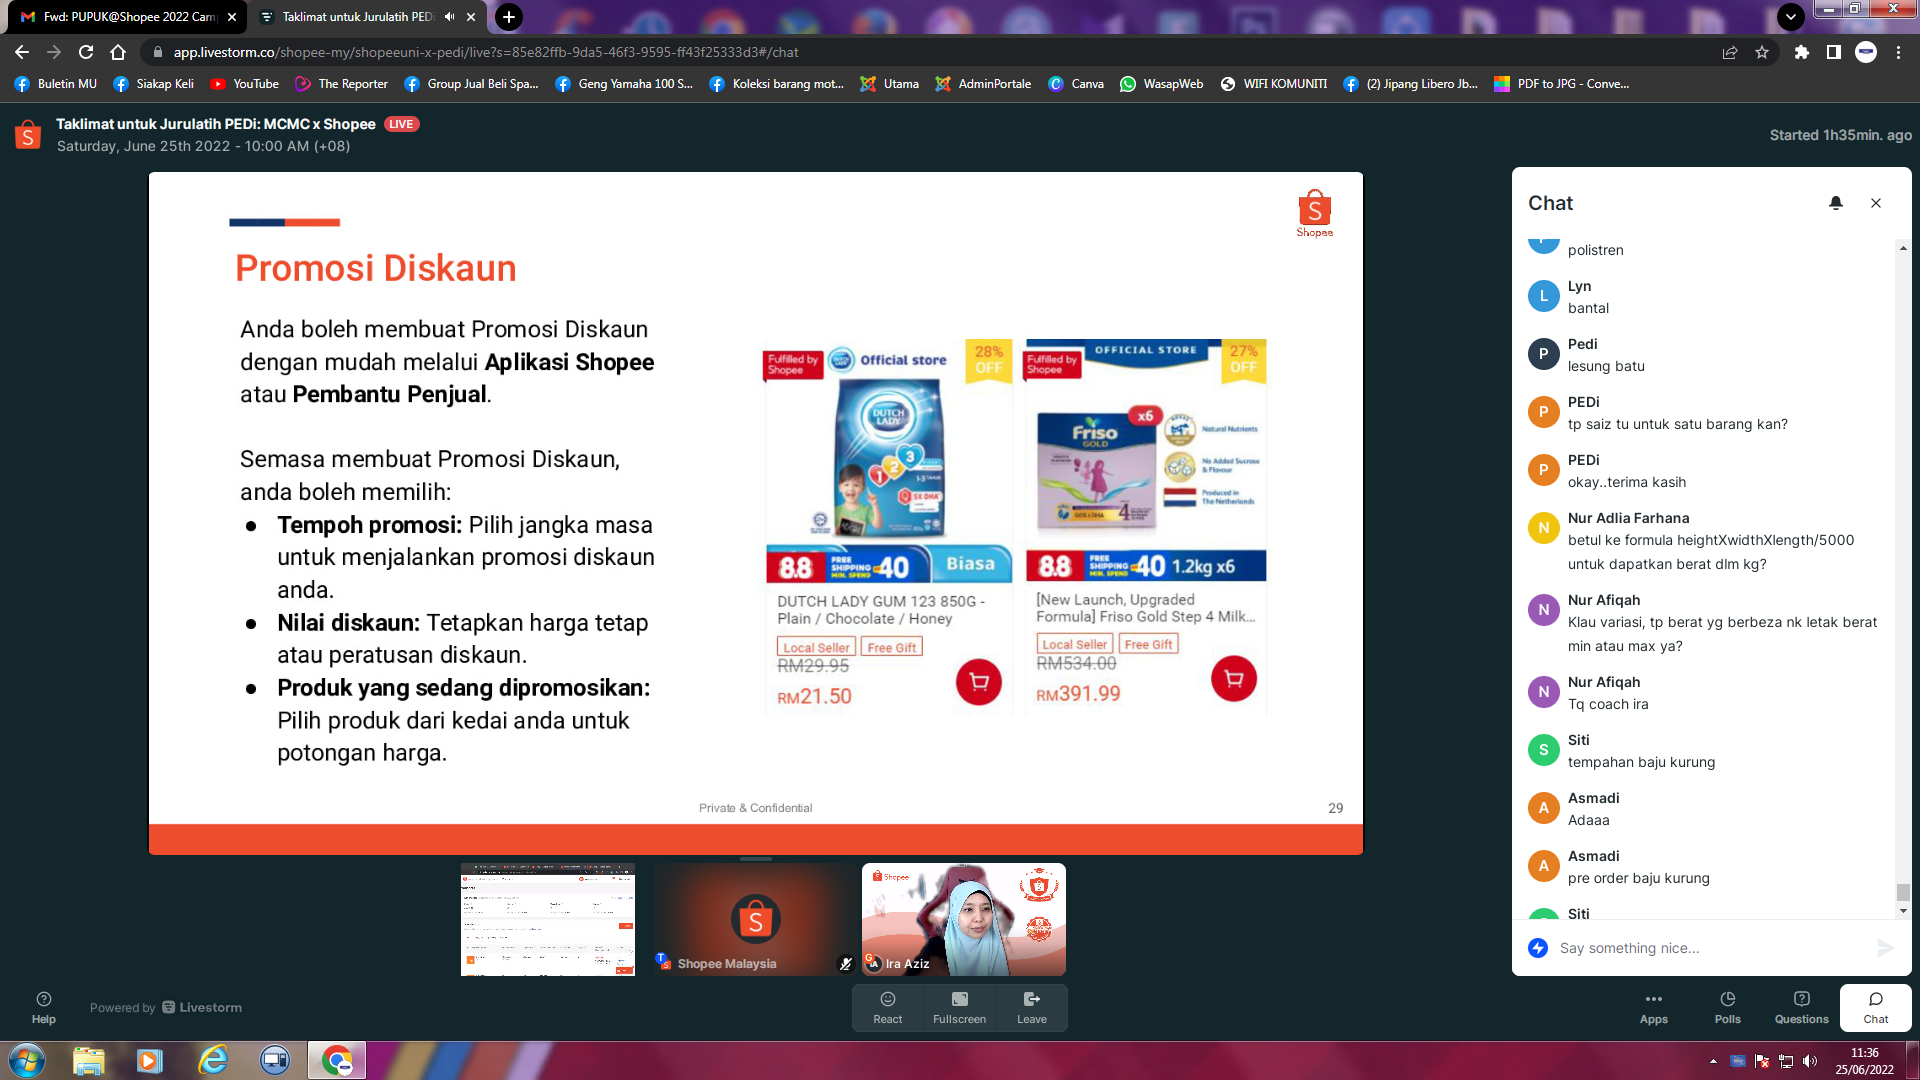The image size is (1920, 1080).
Task: Select the Taklimat untuk Jurulatih PEDi tab
Action: tap(357, 17)
